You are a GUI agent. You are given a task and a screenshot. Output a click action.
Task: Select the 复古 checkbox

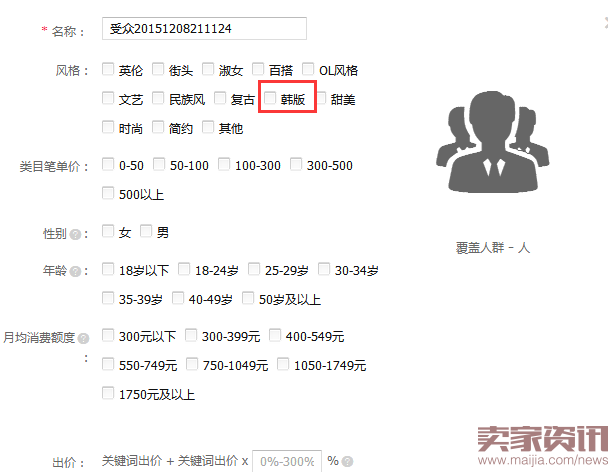pos(220,98)
